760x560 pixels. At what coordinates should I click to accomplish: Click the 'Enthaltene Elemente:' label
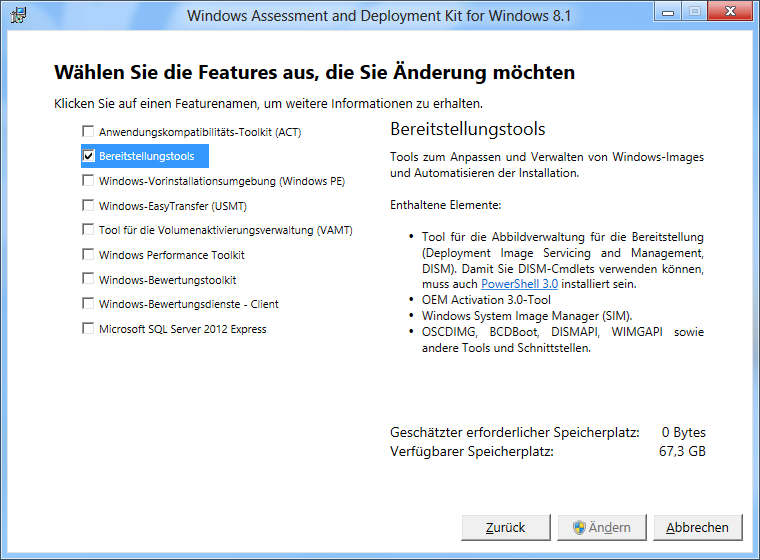[x=445, y=205]
